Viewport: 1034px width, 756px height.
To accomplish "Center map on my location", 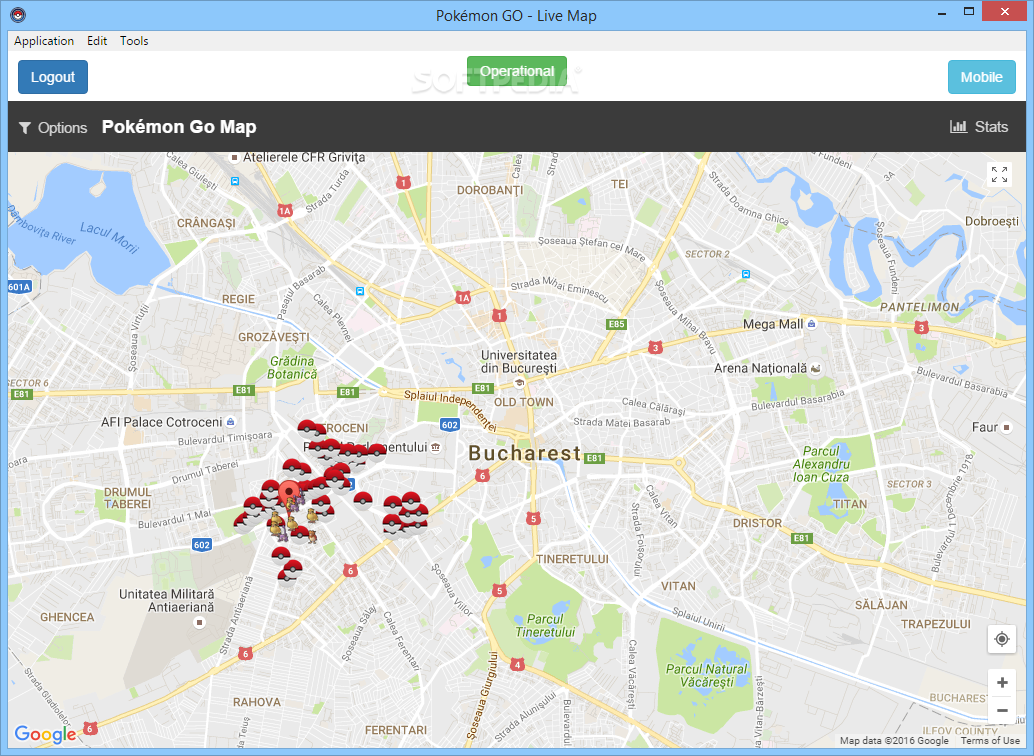I will (1002, 639).
